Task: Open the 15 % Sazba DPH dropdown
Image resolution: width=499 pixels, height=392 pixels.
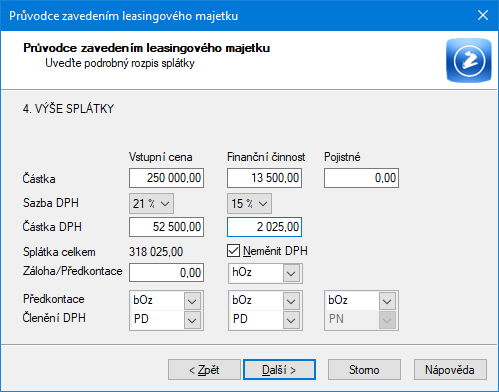Action: [249, 203]
